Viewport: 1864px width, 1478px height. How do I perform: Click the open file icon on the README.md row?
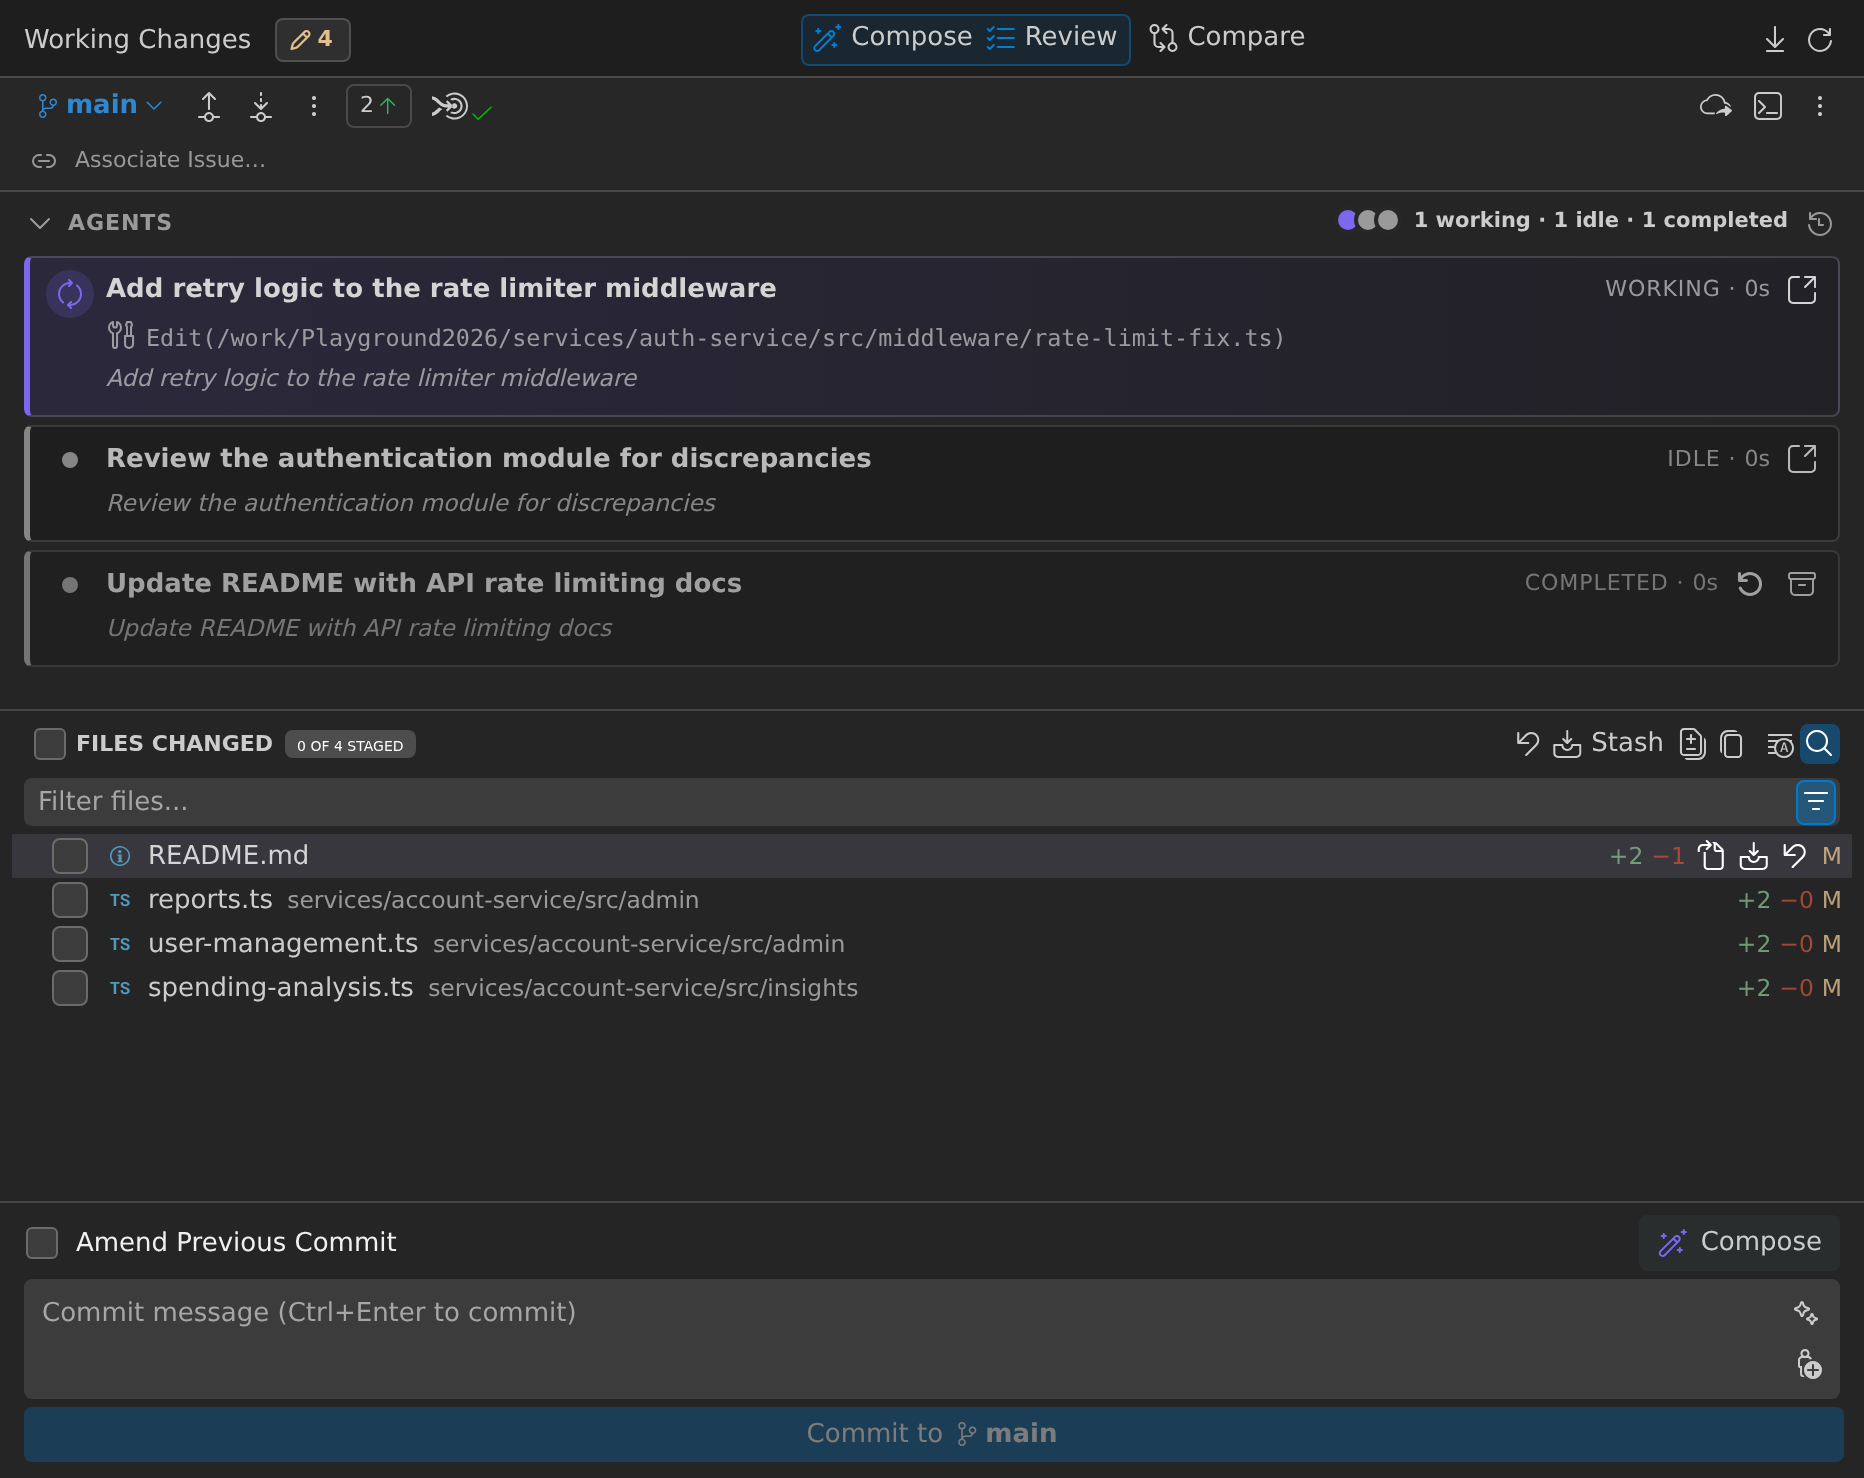click(1712, 856)
